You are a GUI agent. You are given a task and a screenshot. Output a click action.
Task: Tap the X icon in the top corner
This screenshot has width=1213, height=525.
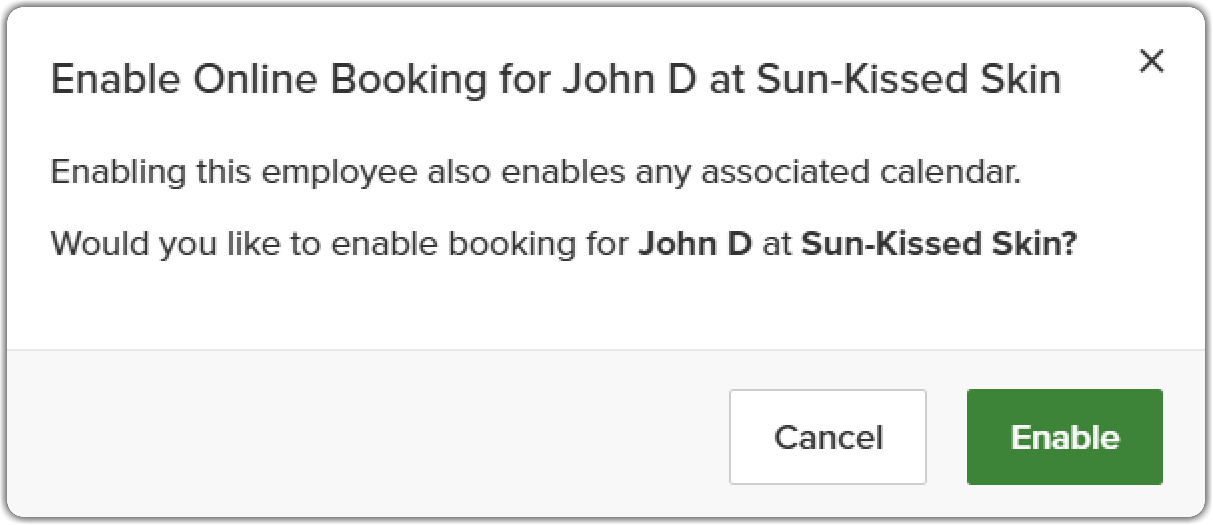tap(1152, 61)
